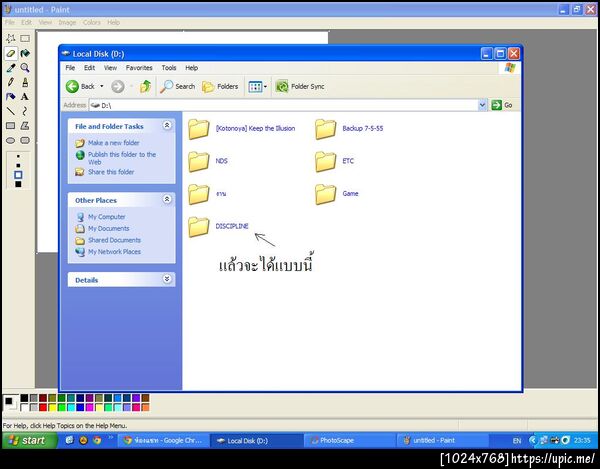Select the Pencil tool in Paint
600x469 pixels.
pos(11,82)
